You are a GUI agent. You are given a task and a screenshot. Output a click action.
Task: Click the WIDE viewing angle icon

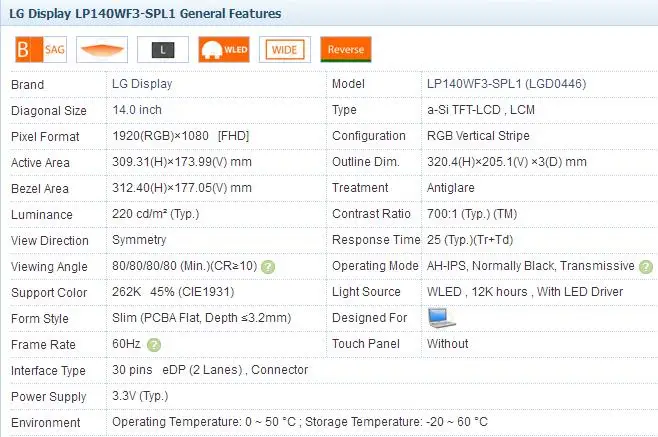pos(285,50)
